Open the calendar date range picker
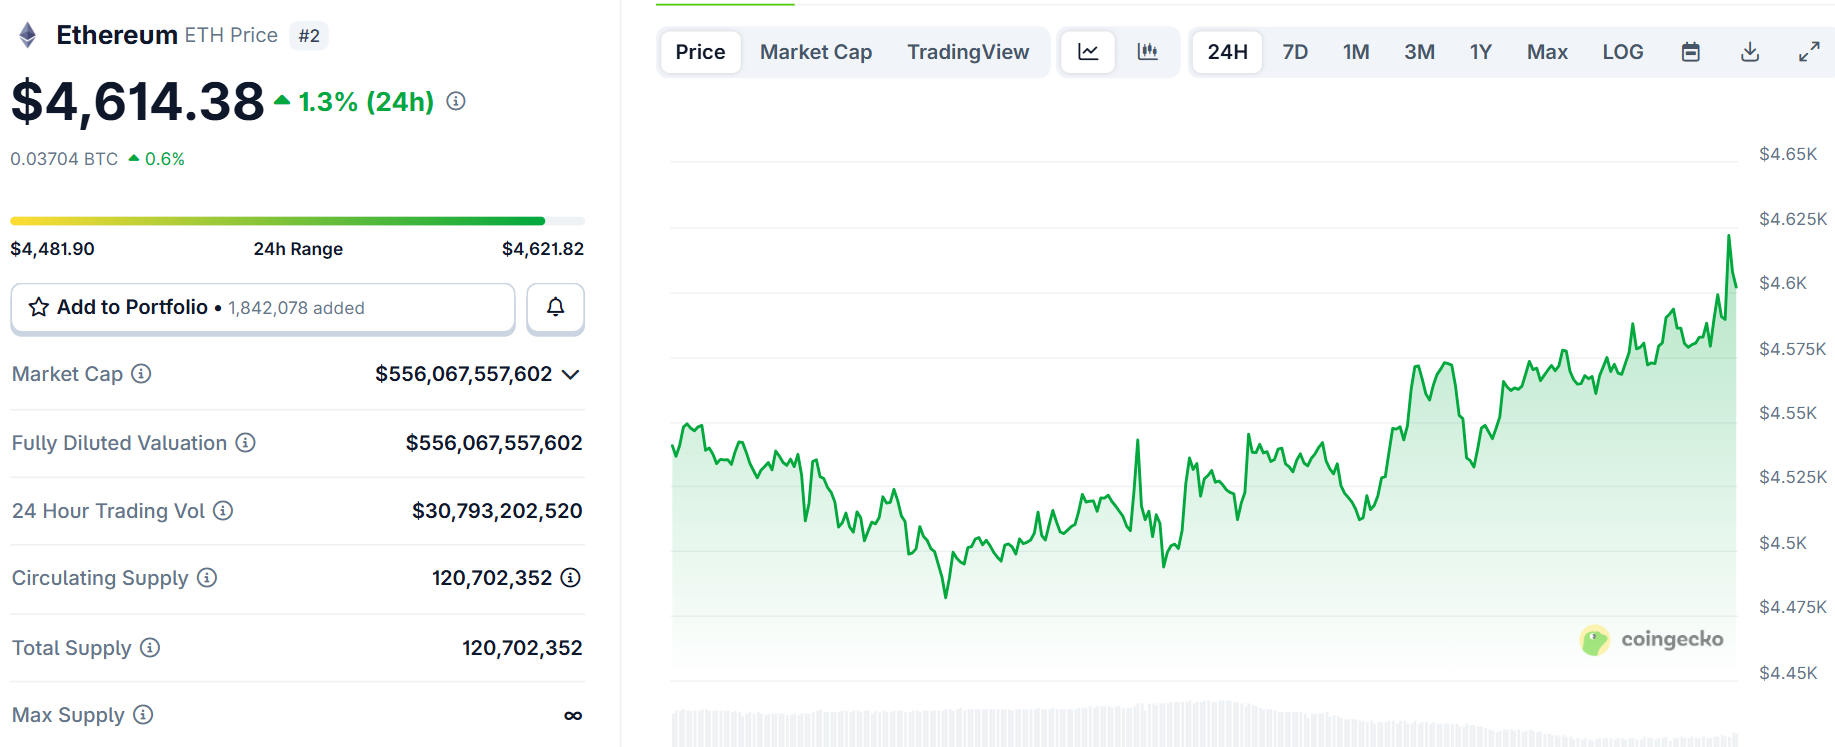Screen dimensions: 1835x747 click(x=1691, y=52)
